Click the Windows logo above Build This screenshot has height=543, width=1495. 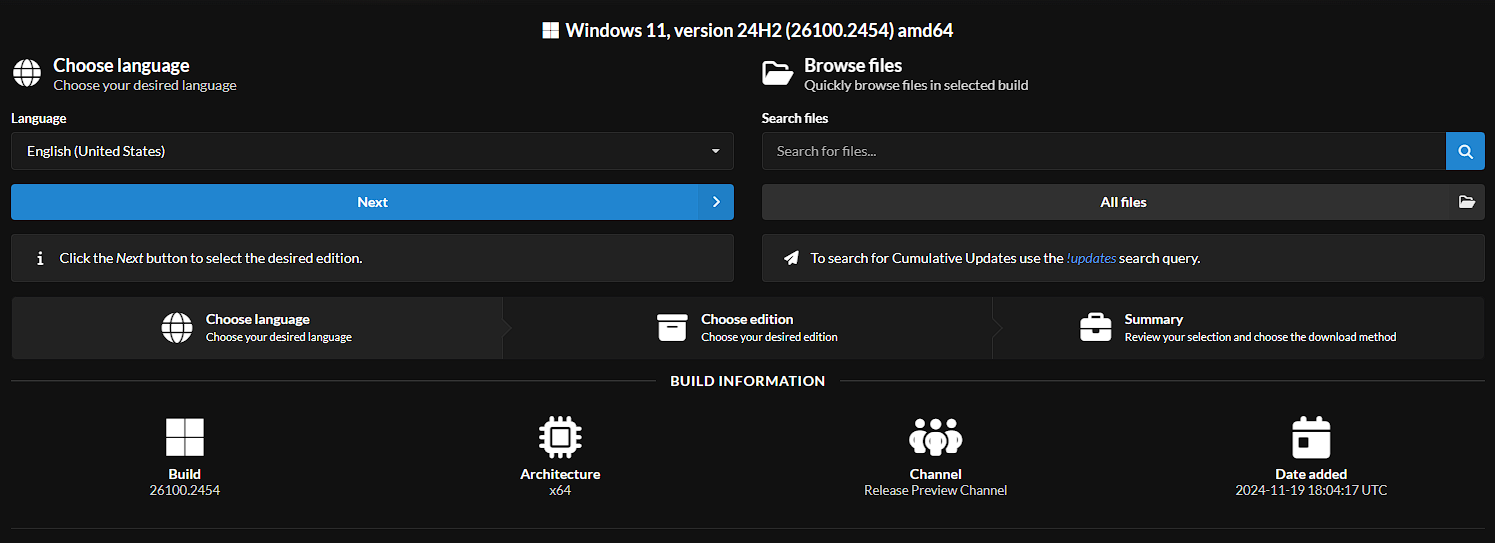(x=185, y=438)
